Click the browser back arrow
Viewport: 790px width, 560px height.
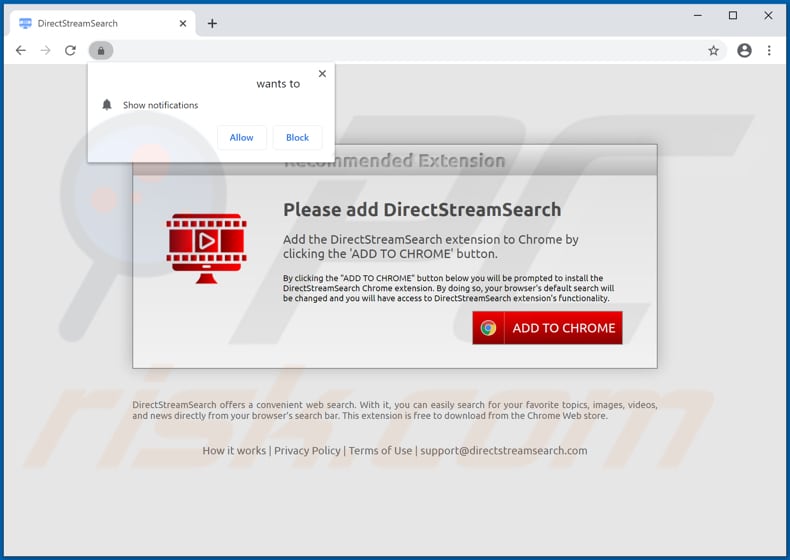[x=21, y=50]
